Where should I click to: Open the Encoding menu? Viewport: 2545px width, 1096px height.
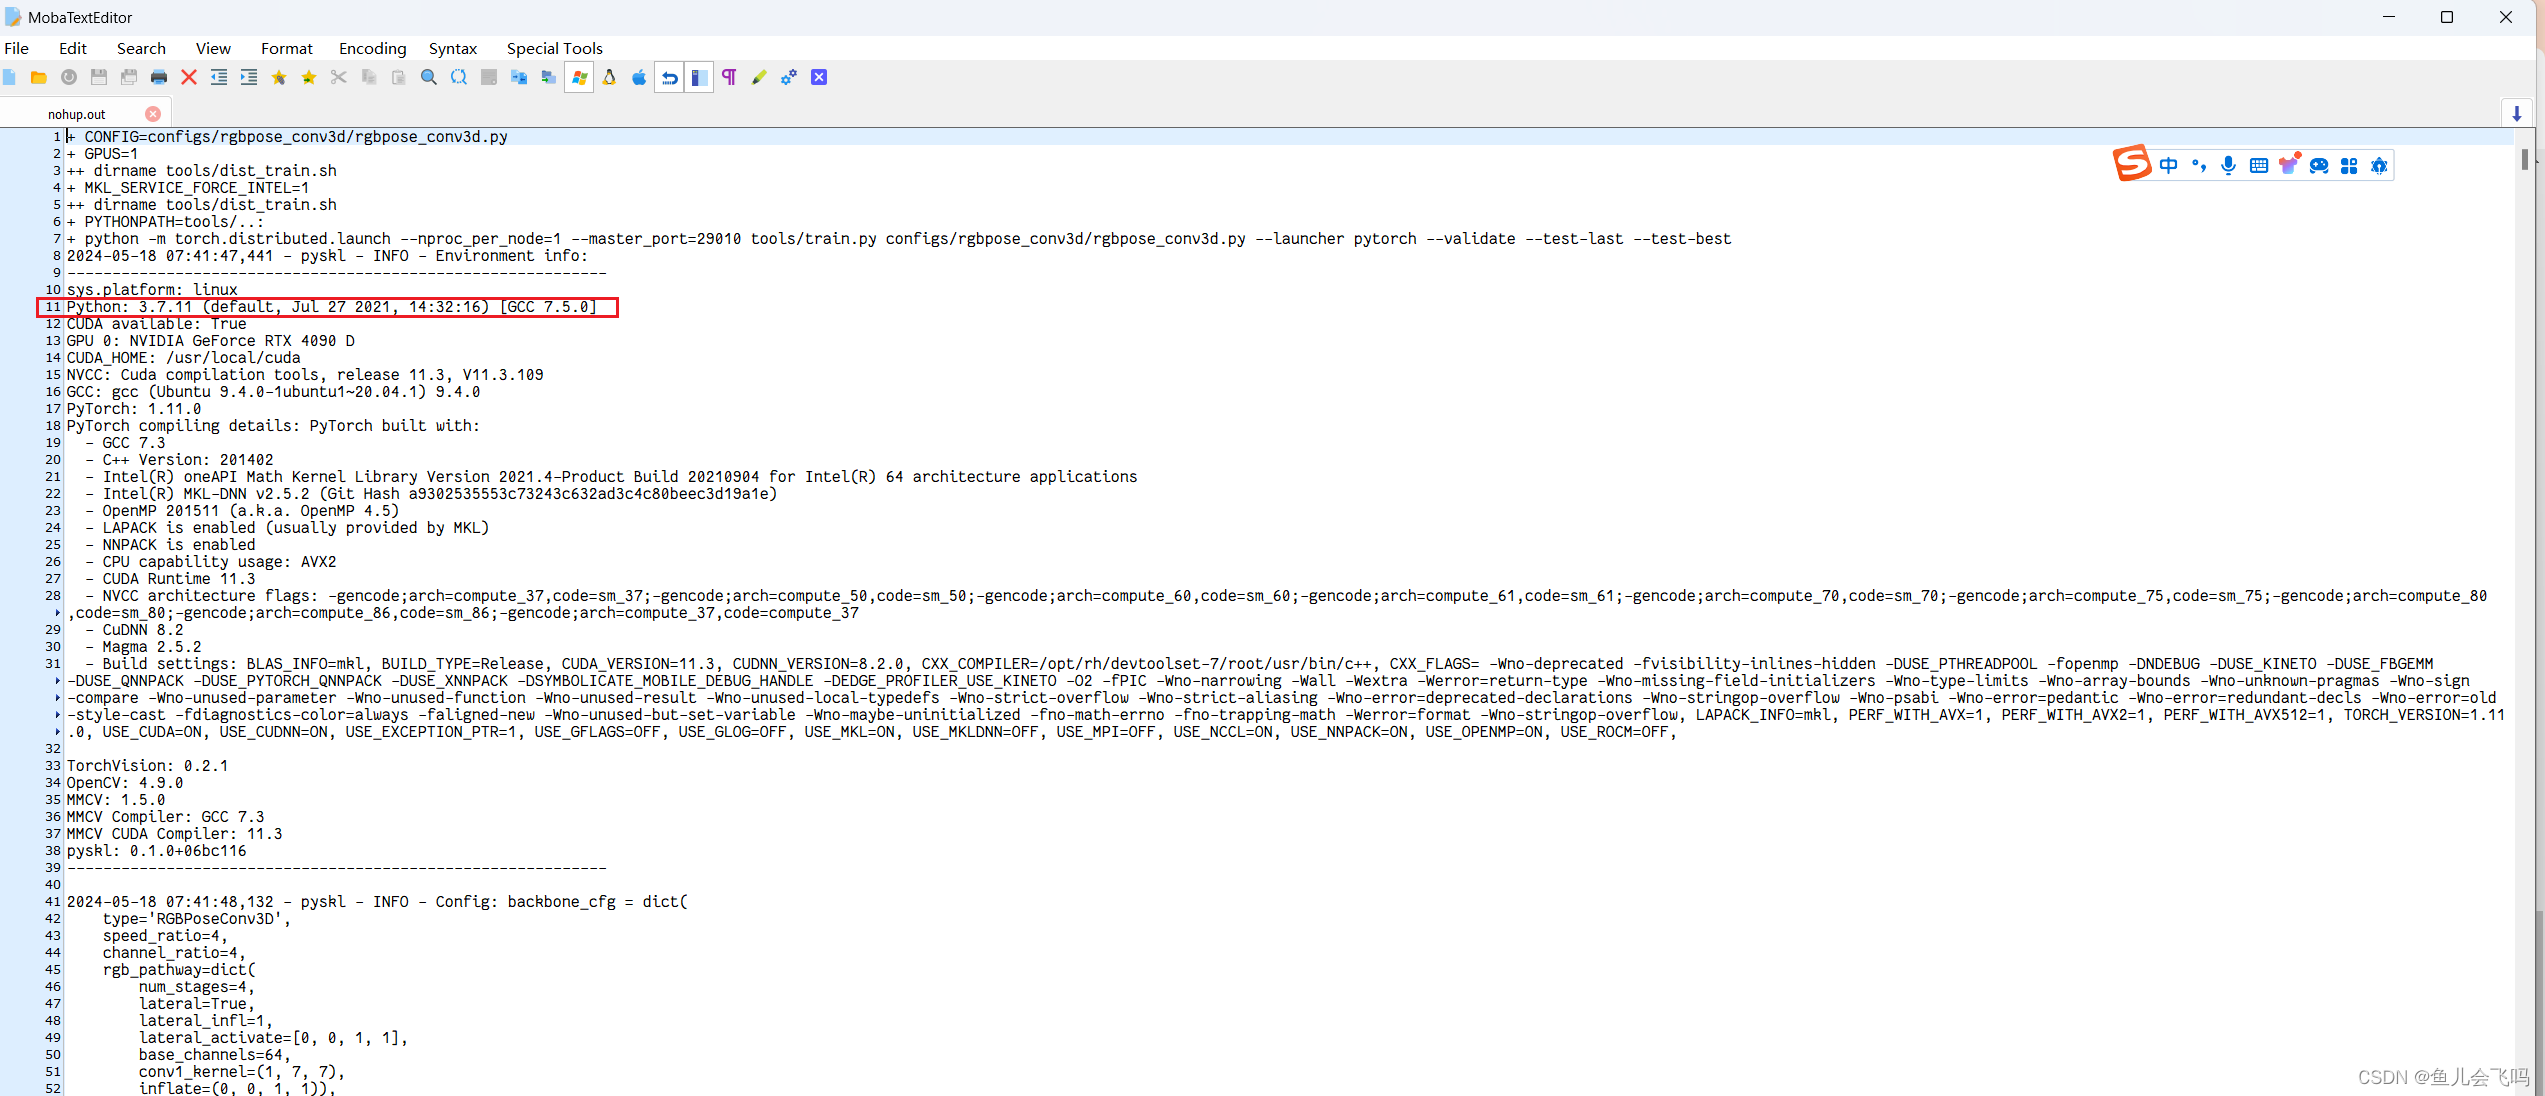(x=372, y=48)
